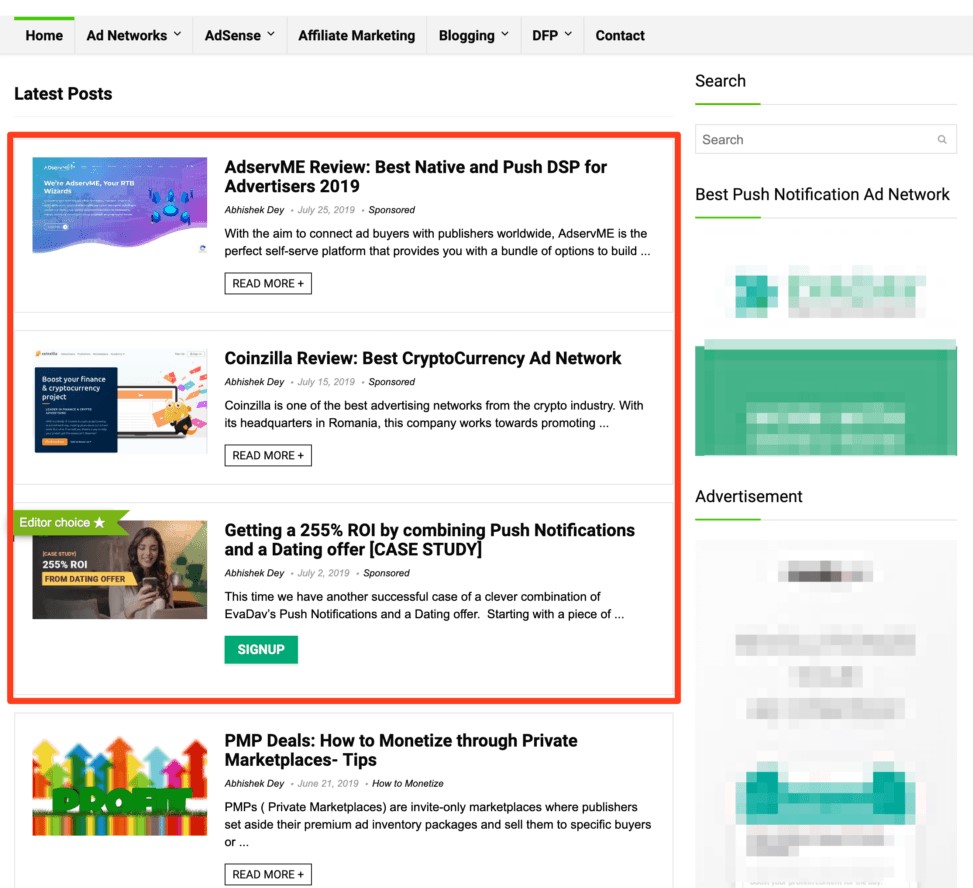This screenshot has height=888, width=973.
Task: Click the date June 21, 2019
Action: tap(328, 783)
